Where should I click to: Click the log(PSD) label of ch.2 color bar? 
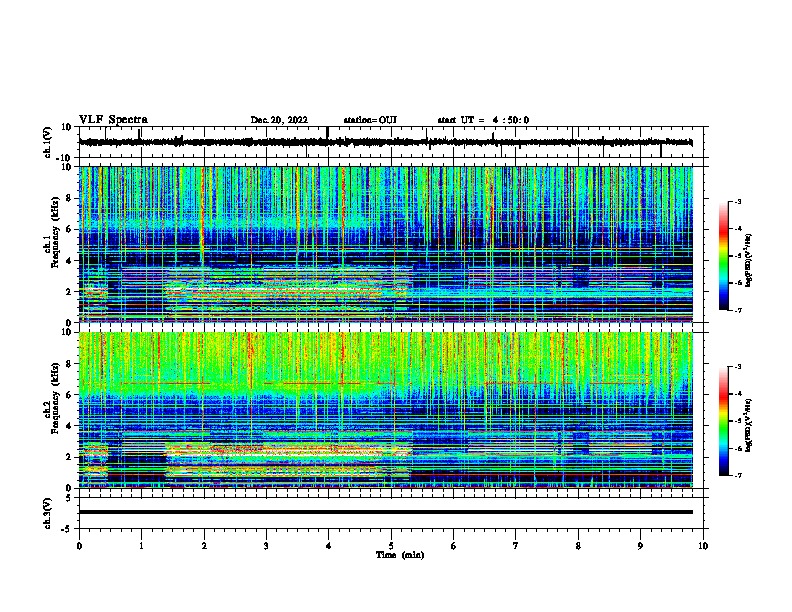pyautogui.click(x=748, y=425)
